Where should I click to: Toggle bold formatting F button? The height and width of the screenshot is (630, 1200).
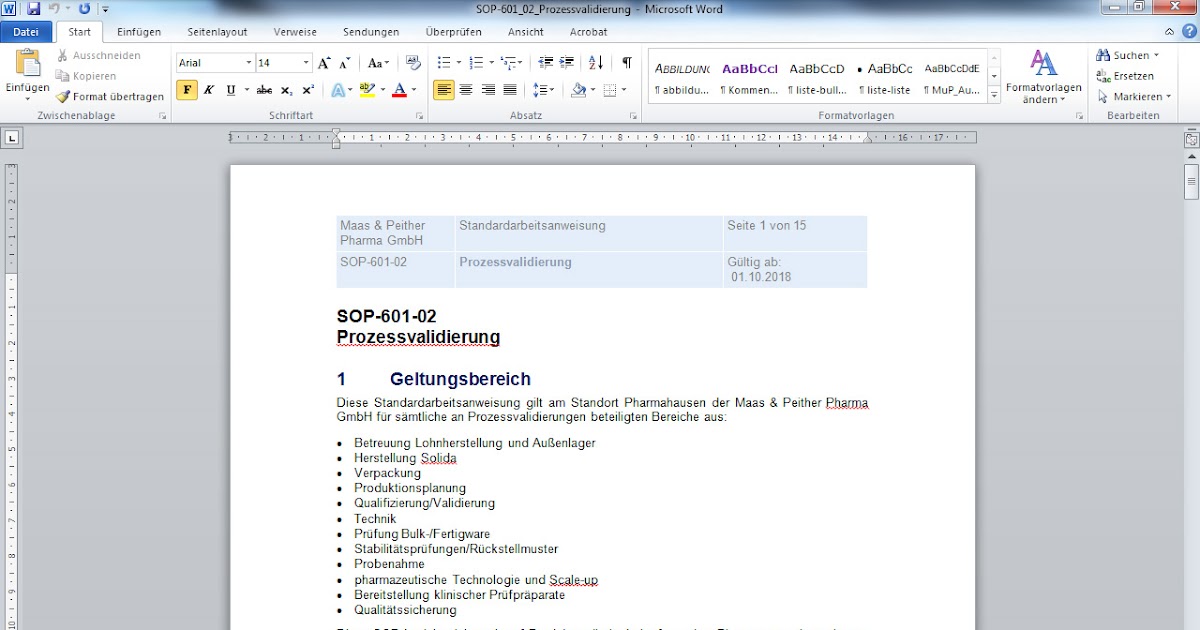tap(187, 90)
